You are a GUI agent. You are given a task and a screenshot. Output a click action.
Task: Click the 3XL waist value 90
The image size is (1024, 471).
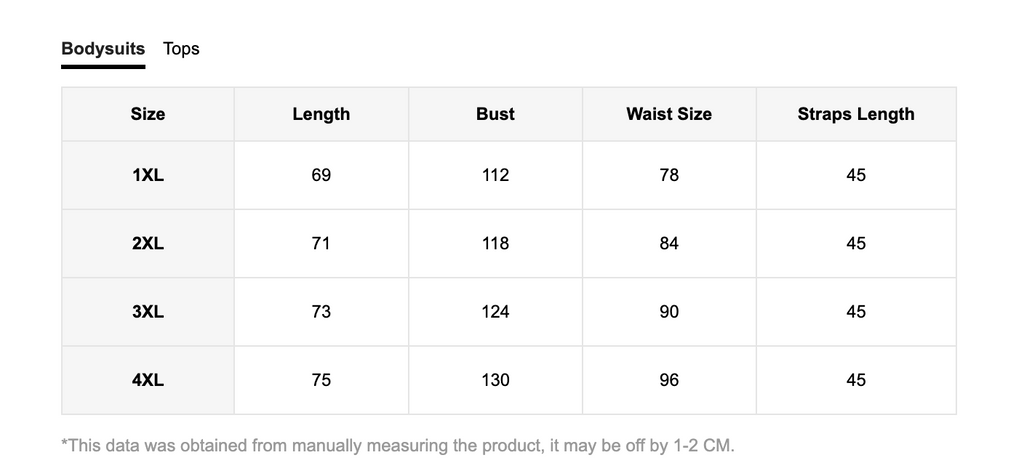tap(669, 312)
